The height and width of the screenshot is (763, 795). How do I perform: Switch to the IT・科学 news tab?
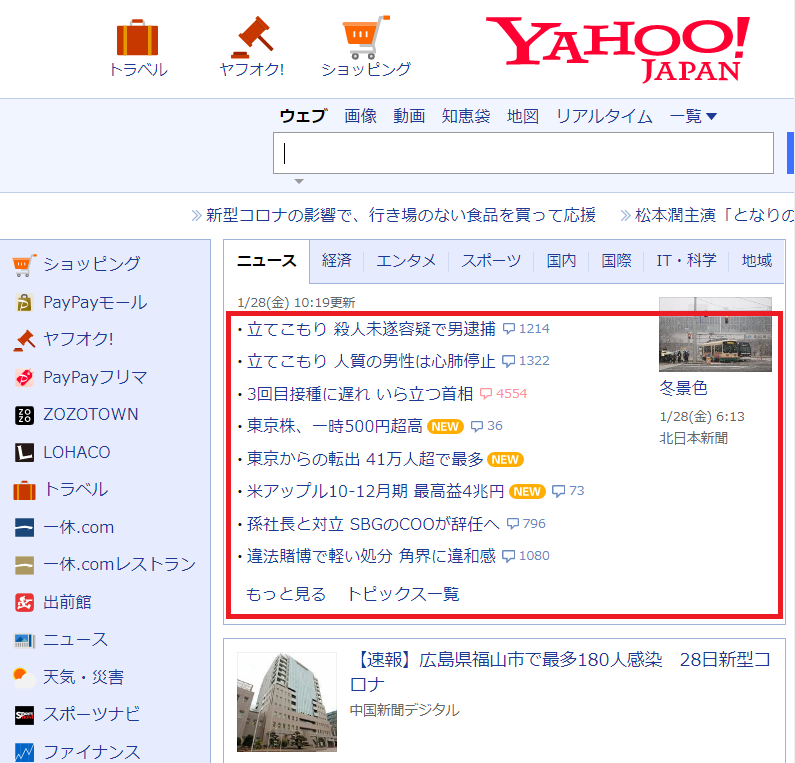[686, 261]
